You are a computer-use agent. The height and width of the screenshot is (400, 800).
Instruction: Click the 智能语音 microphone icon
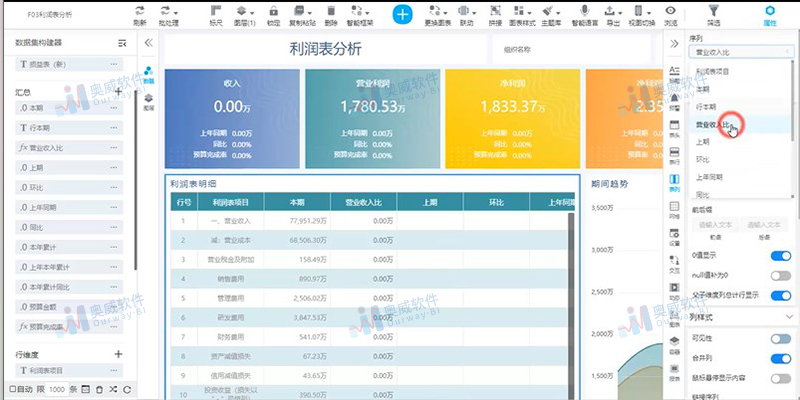click(x=585, y=11)
